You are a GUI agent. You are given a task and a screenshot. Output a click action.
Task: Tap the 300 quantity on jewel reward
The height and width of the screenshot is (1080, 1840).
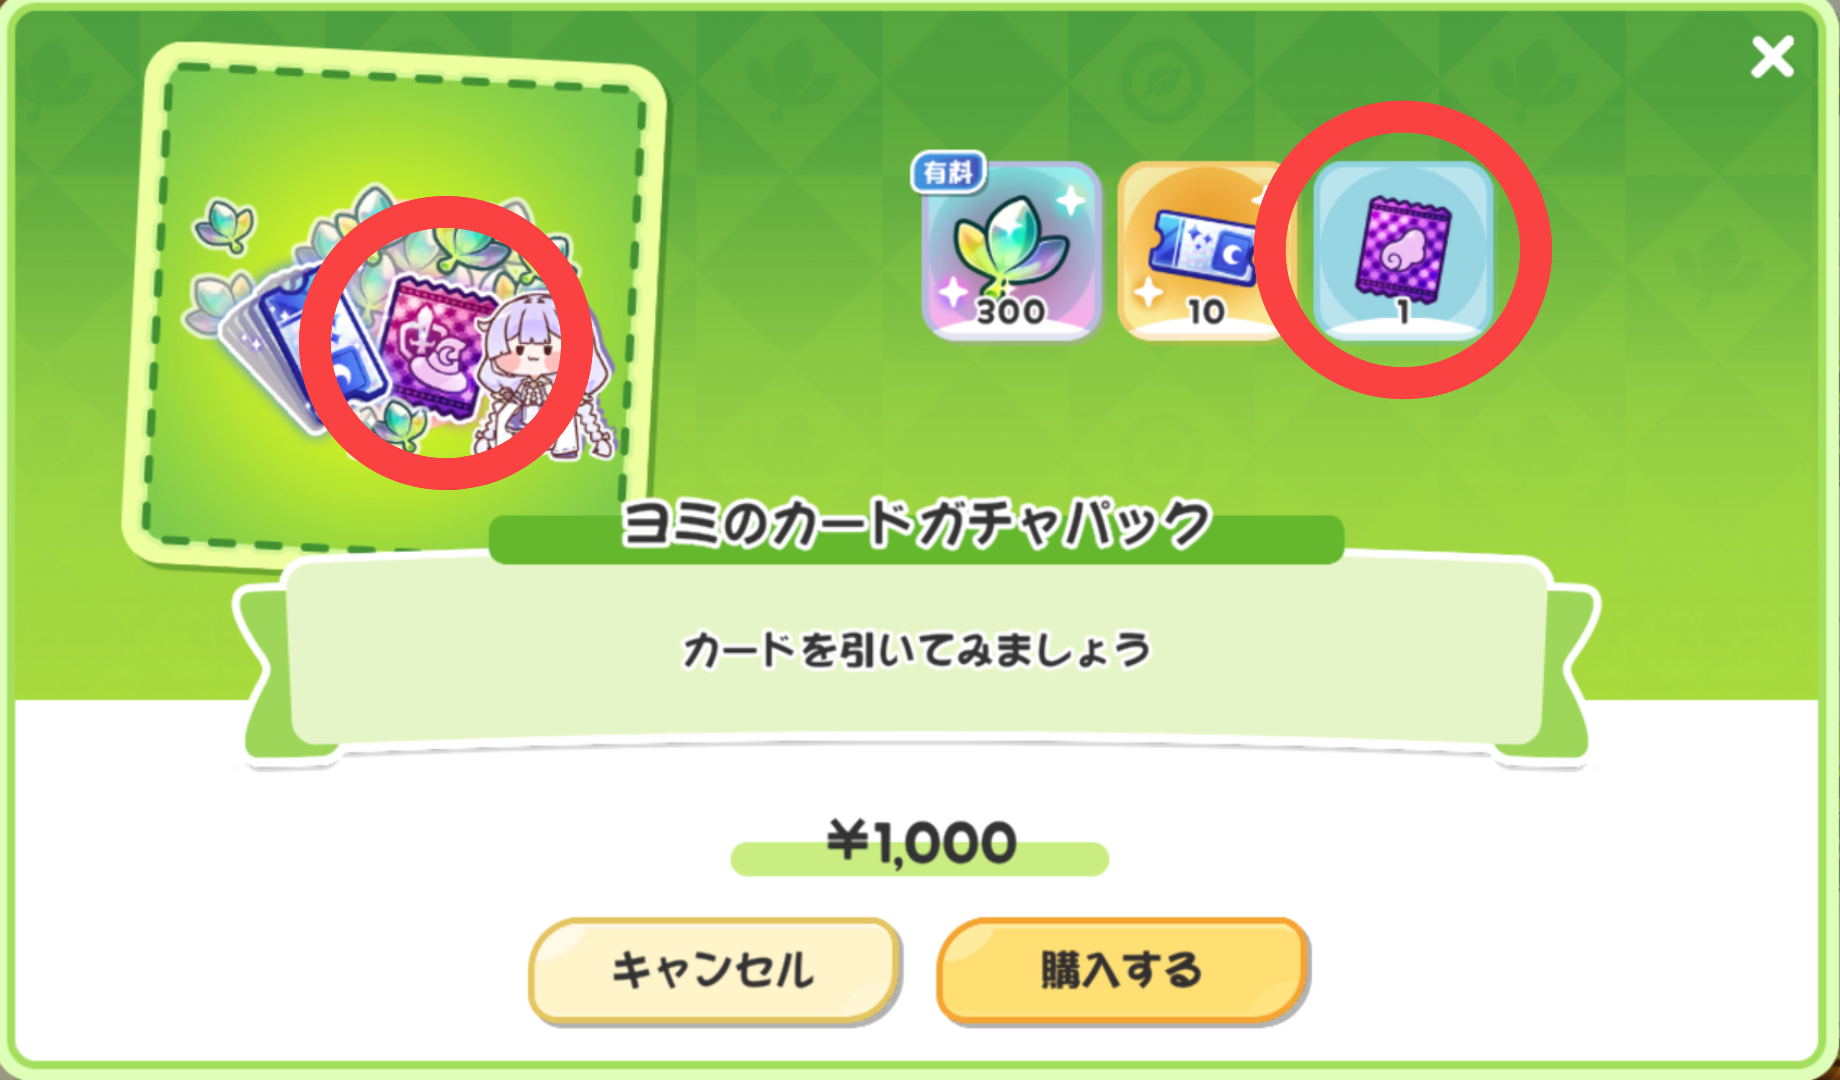pyautogui.click(x=1011, y=312)
